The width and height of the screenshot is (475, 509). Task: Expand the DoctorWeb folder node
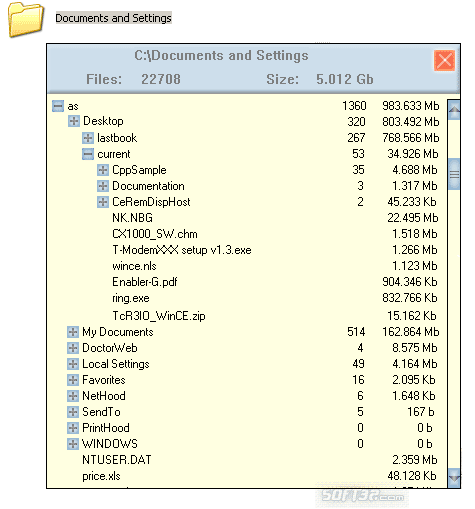pyautogui.click(x=73, y=348)
